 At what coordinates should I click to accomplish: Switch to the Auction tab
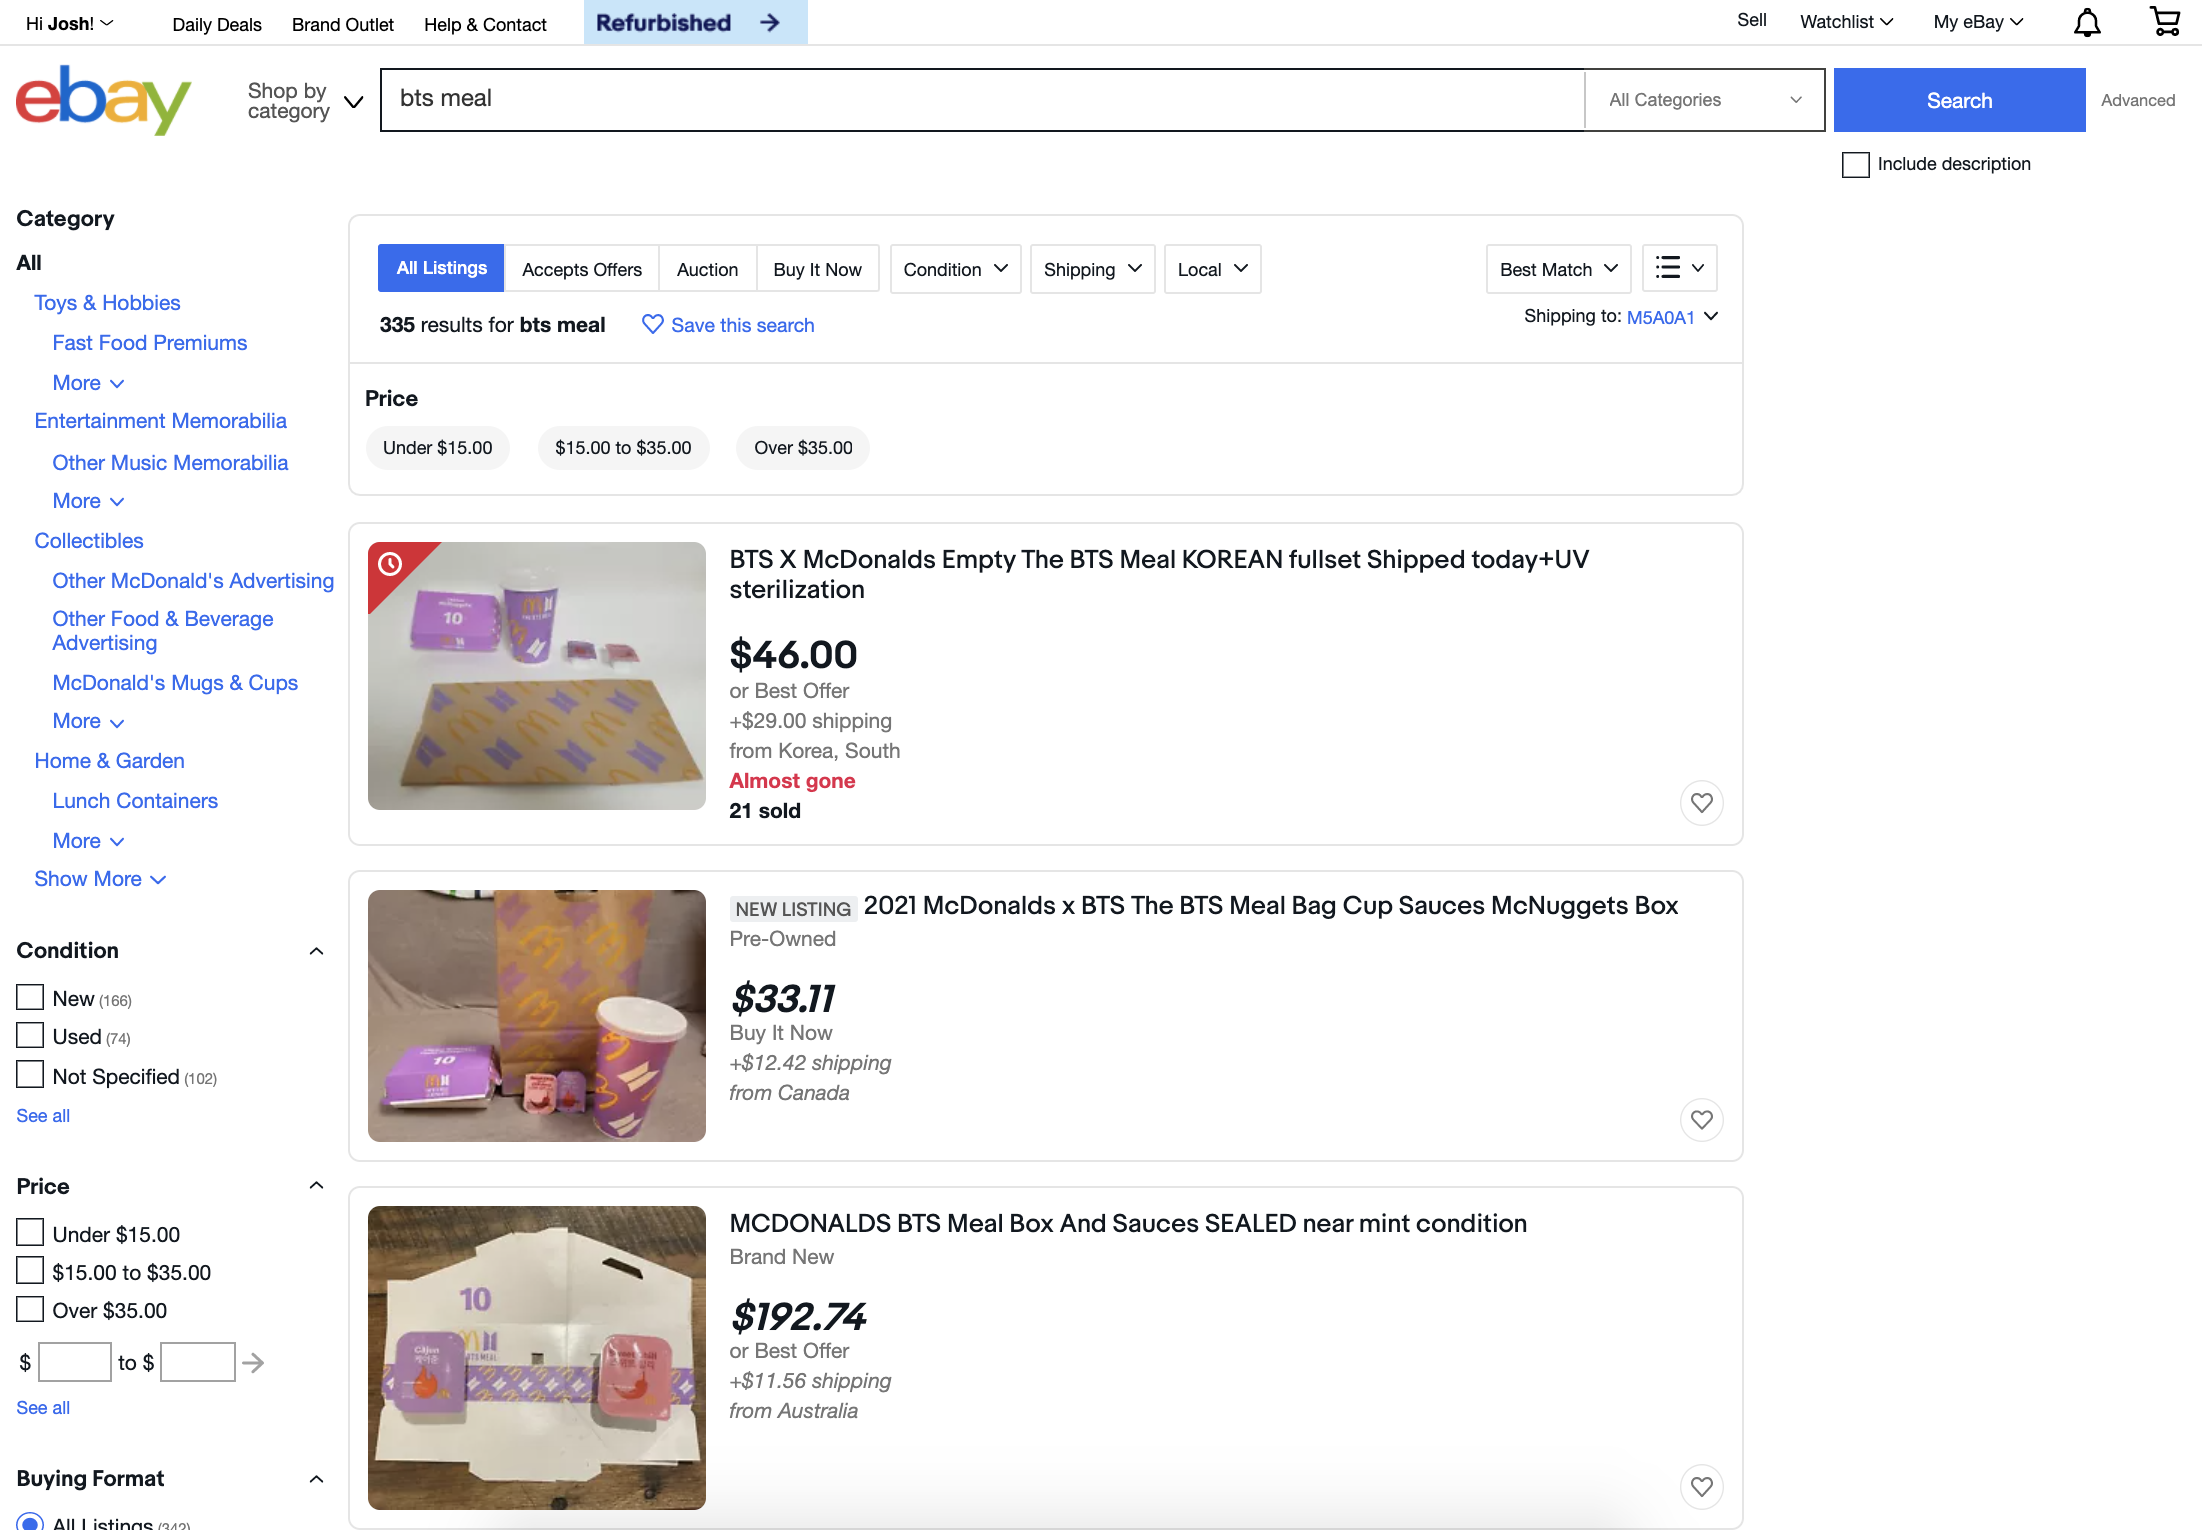click(x=707, y=269)
